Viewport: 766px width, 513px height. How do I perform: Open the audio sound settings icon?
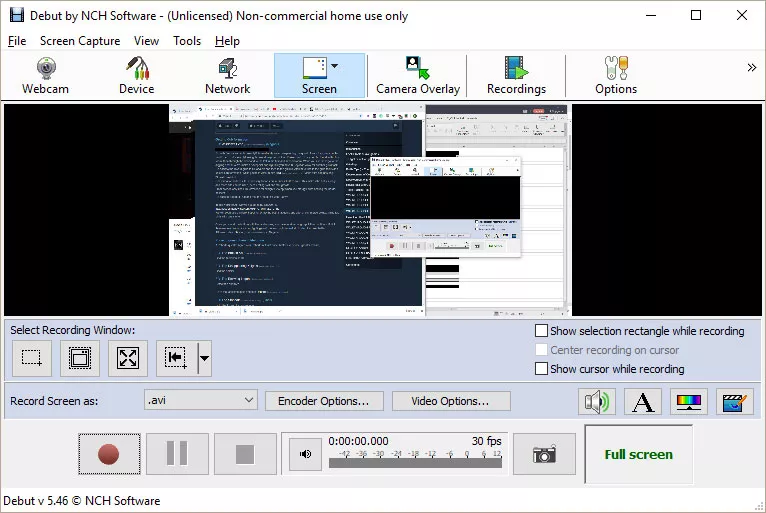(x=597, y=402)
